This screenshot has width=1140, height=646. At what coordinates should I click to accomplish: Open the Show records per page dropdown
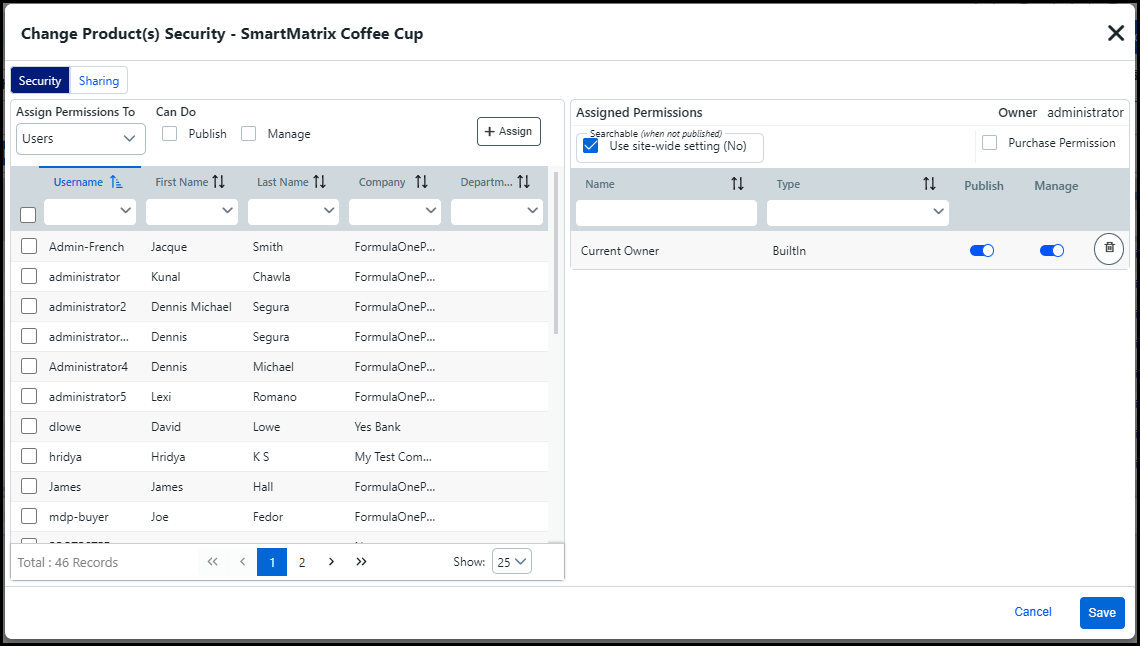click(x=511, y=562)
